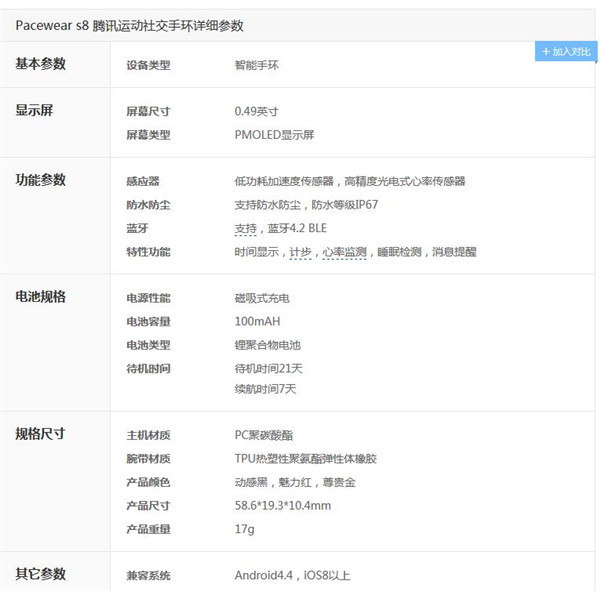
Task: Select the value 智能手环
Action: coord(256,65)
